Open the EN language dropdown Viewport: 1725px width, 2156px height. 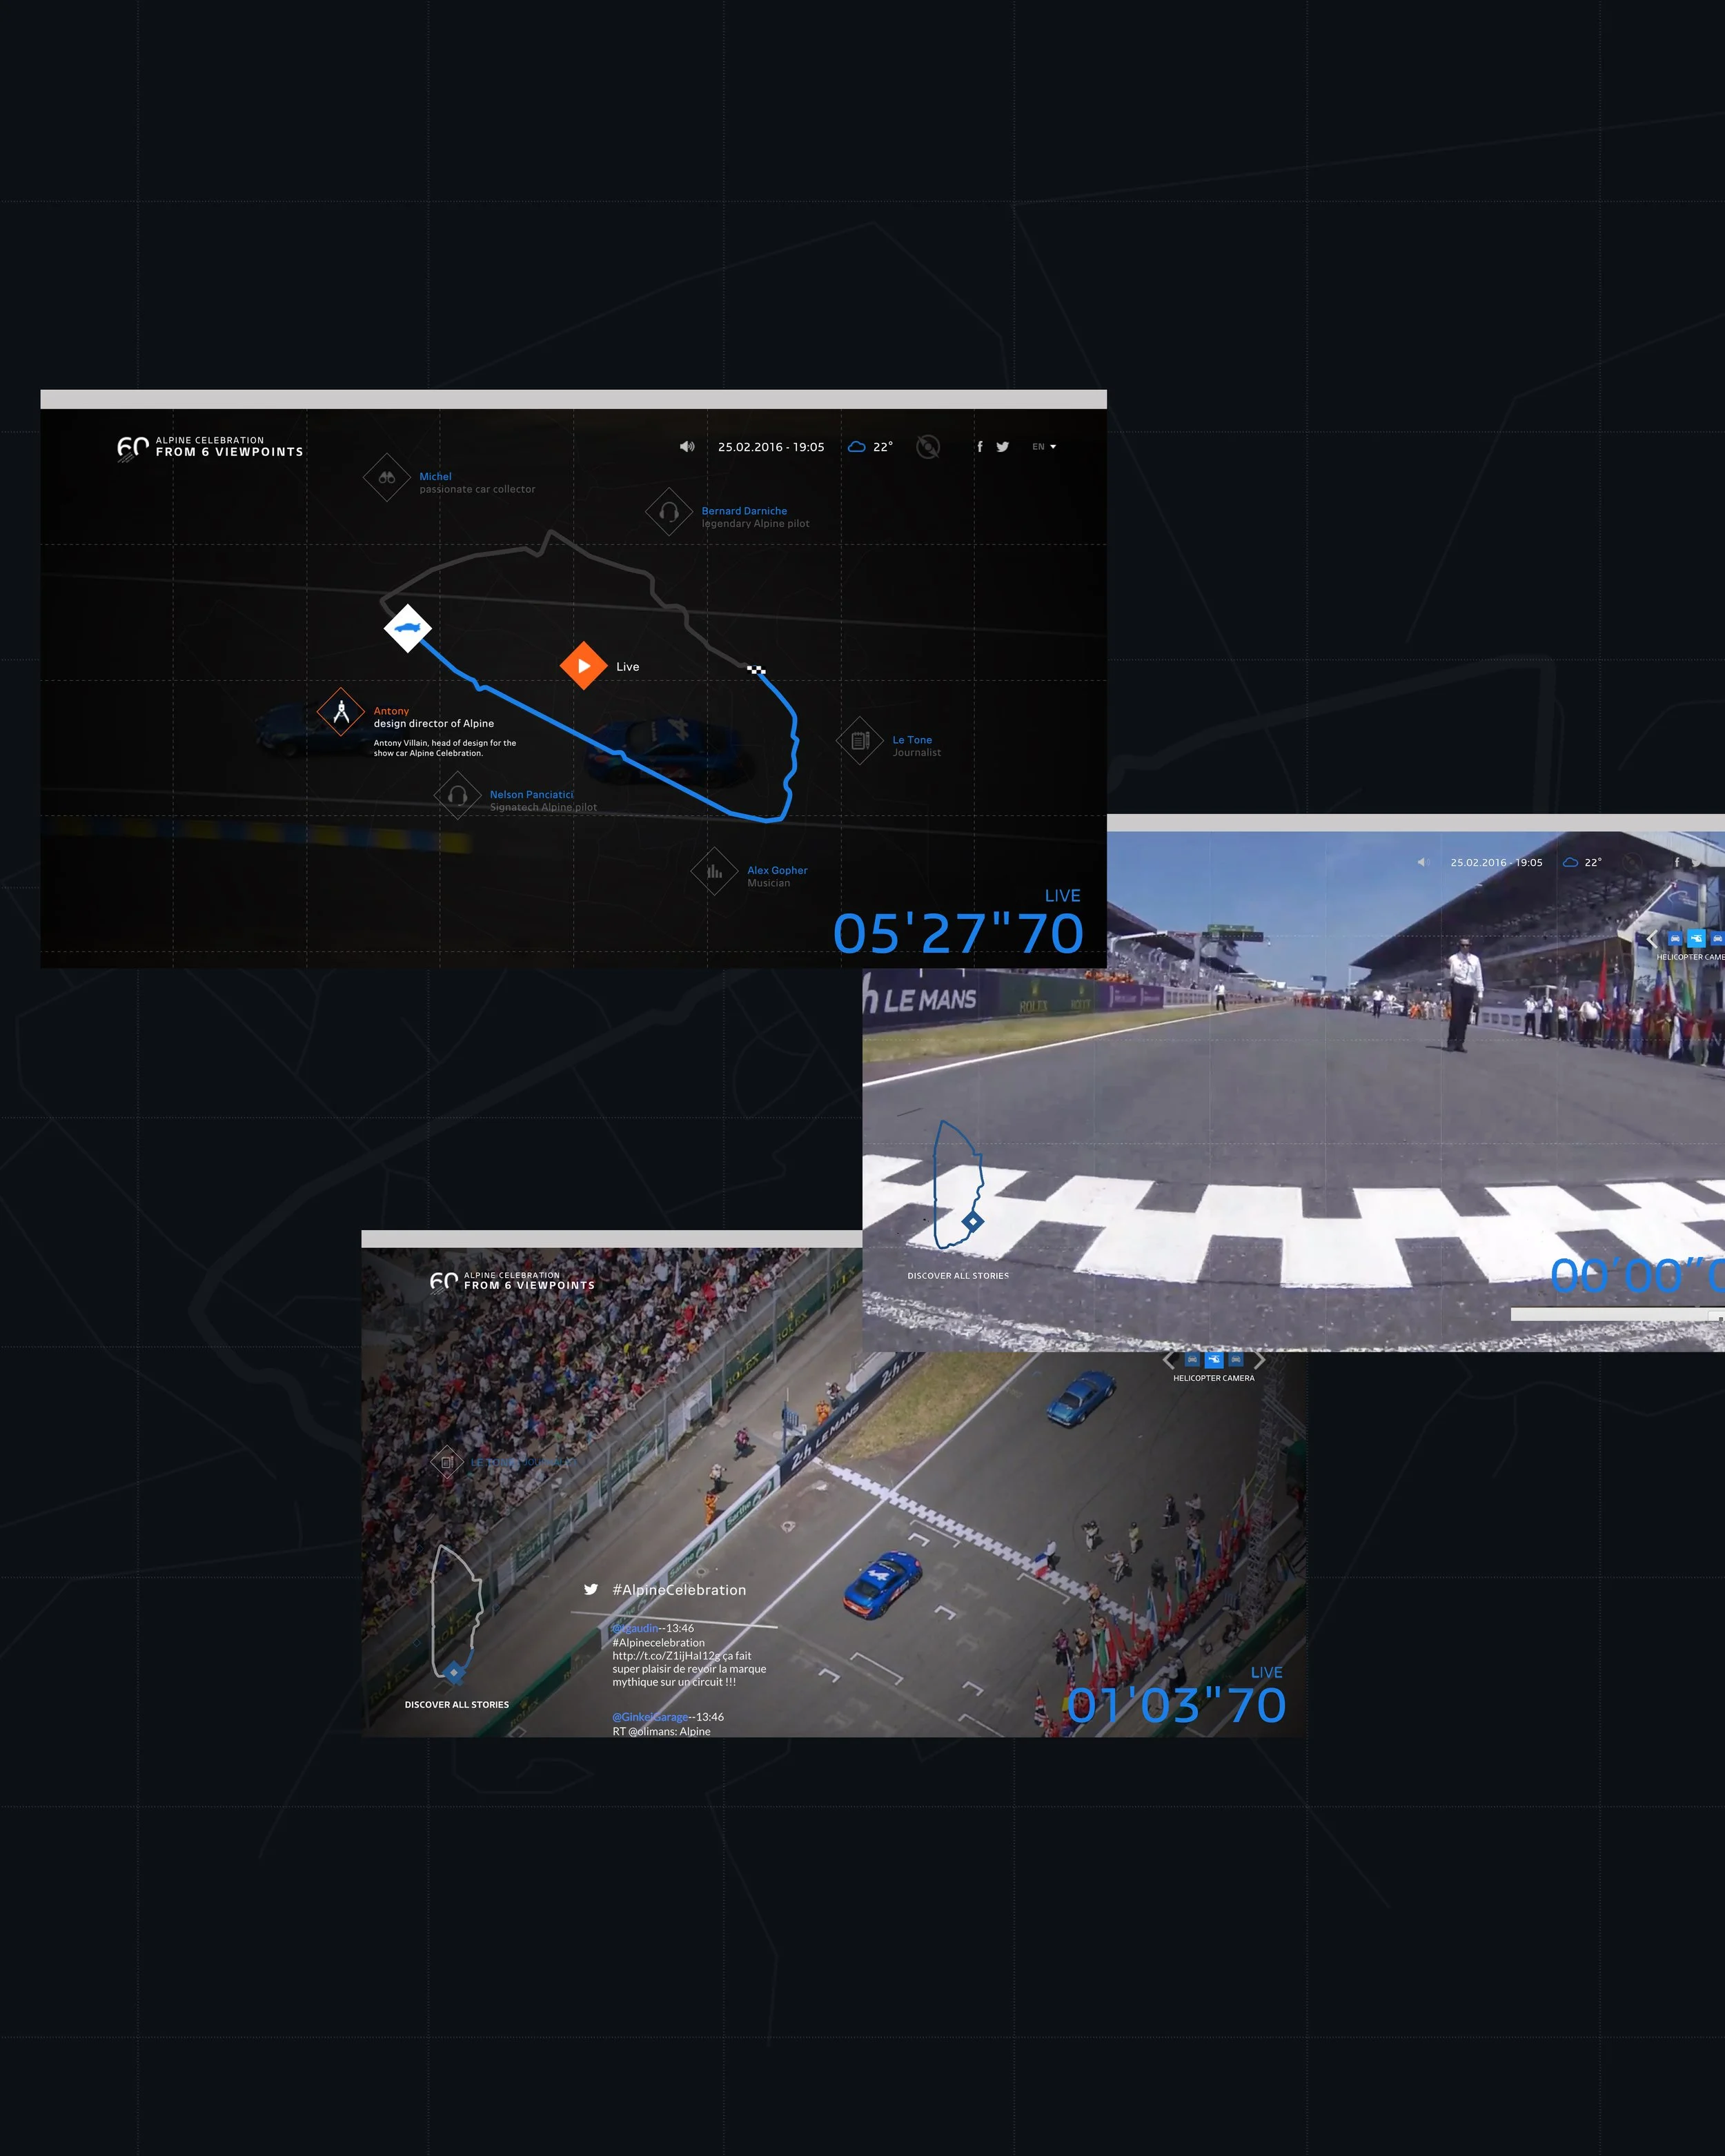click(1044, 447)
